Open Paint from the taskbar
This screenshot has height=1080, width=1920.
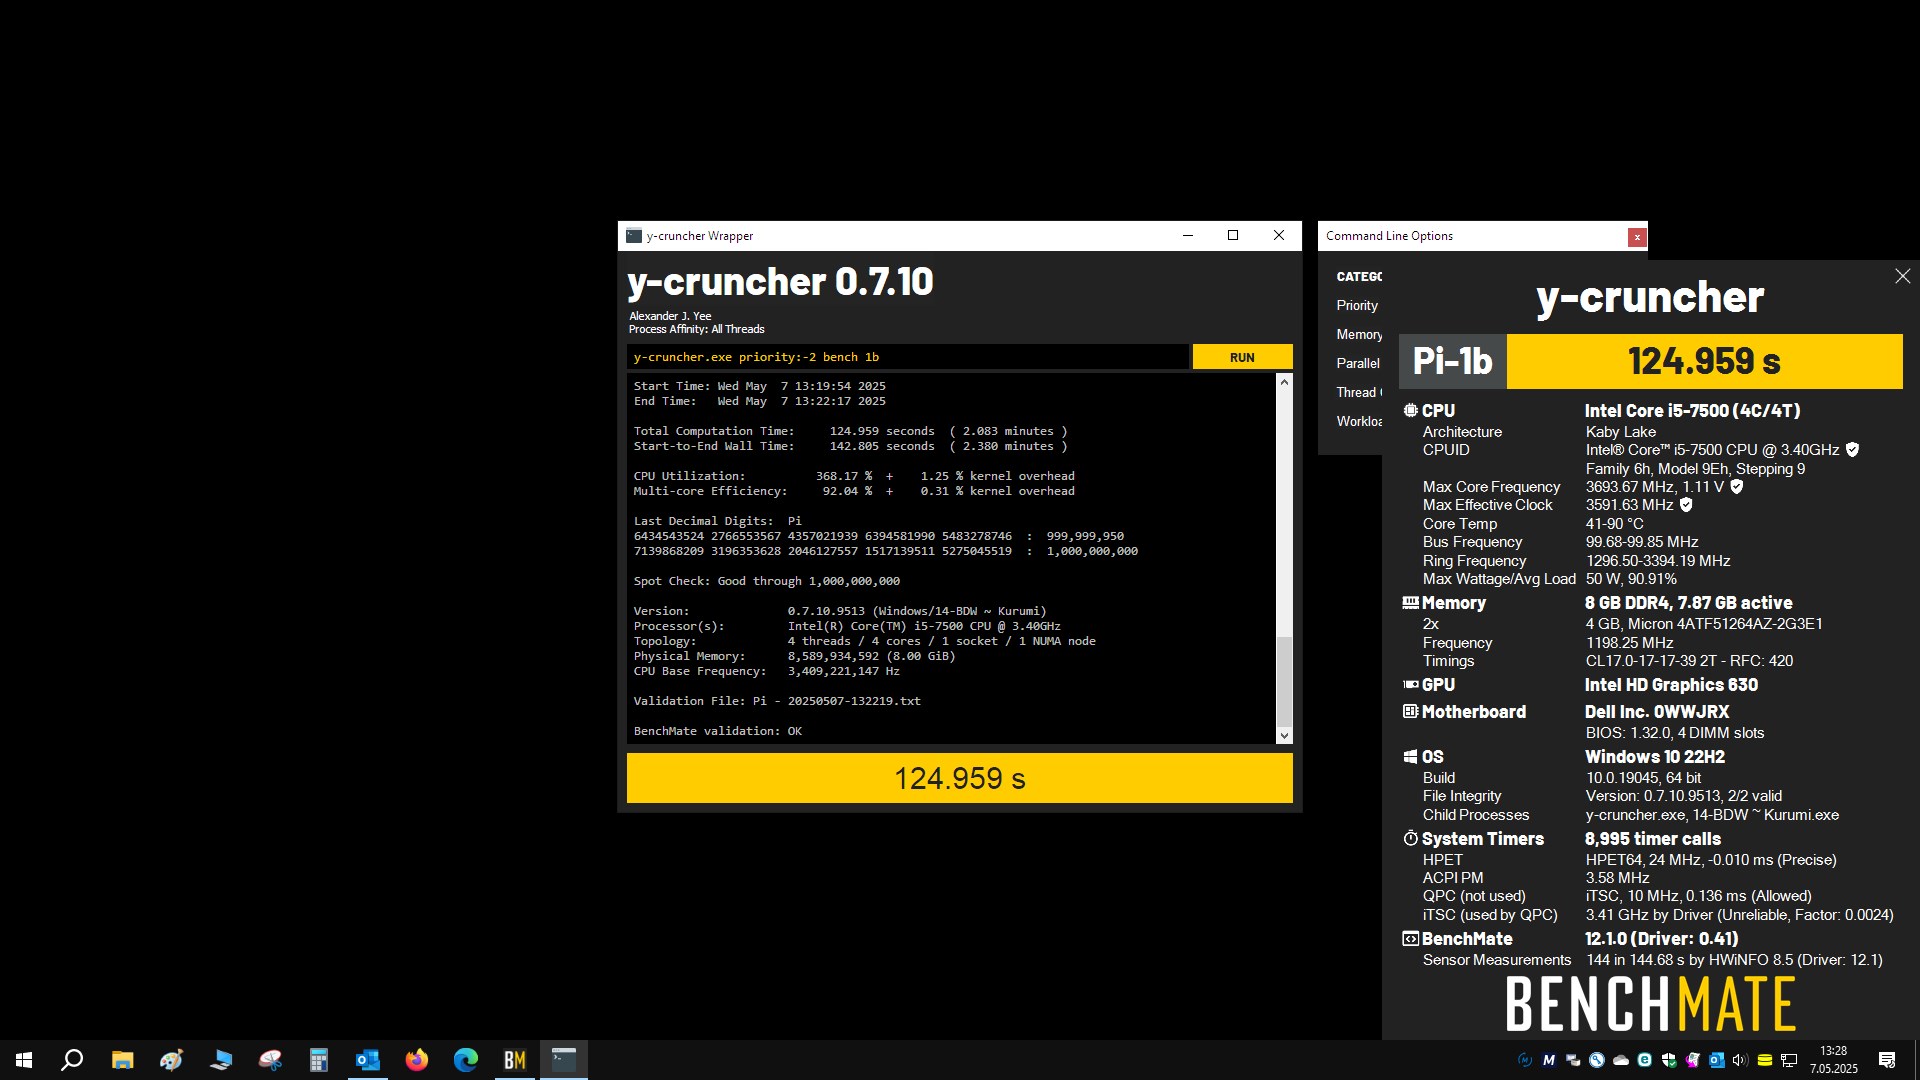pyautogui.click(x=171, y=1060)
